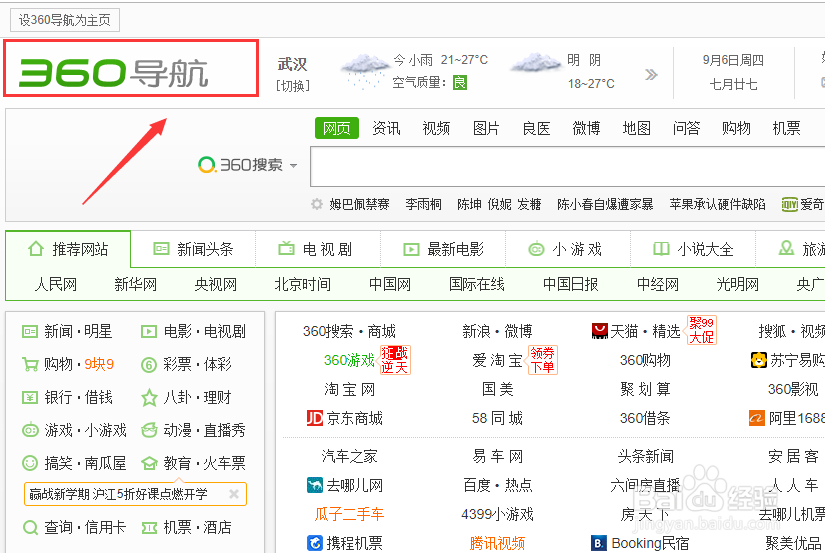Click the 新闻·明星 category icon
This screenshot has width=825, height=553.
coord(30,331)
